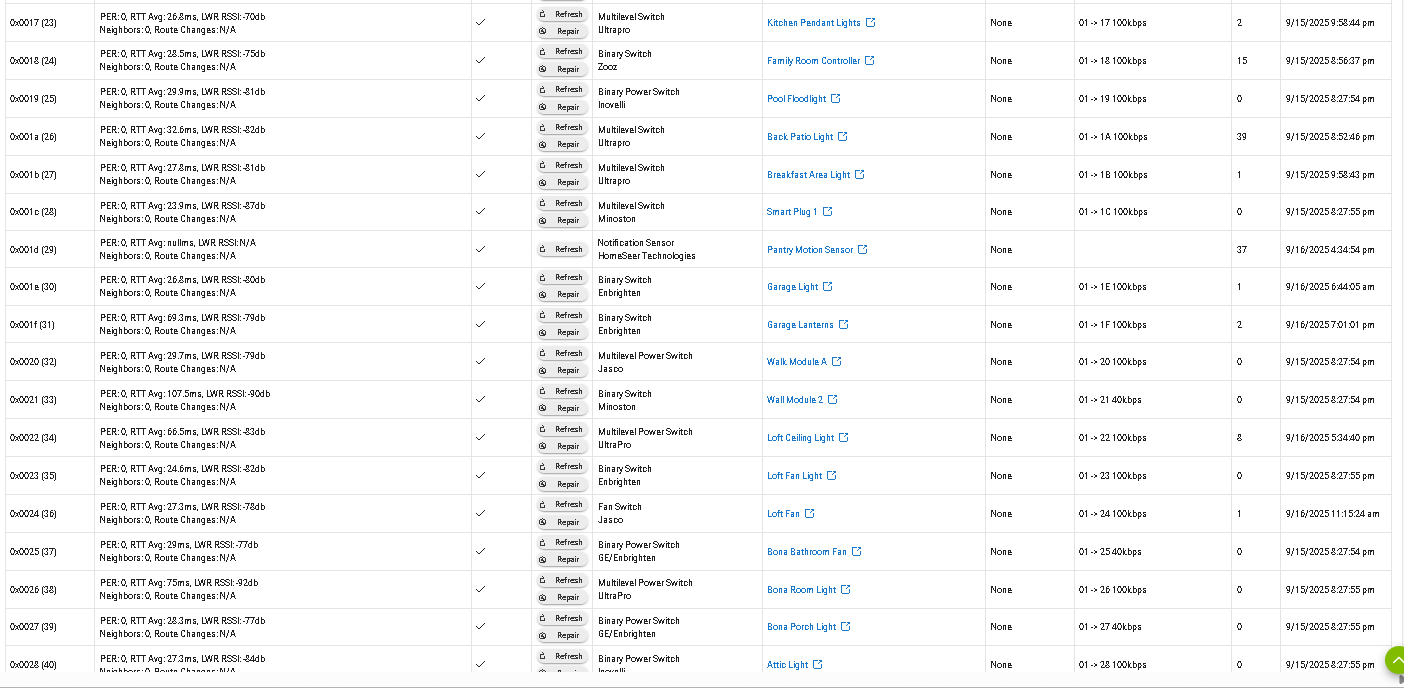Repair the Loft Ceiling Light device

(x=562, y=446)
